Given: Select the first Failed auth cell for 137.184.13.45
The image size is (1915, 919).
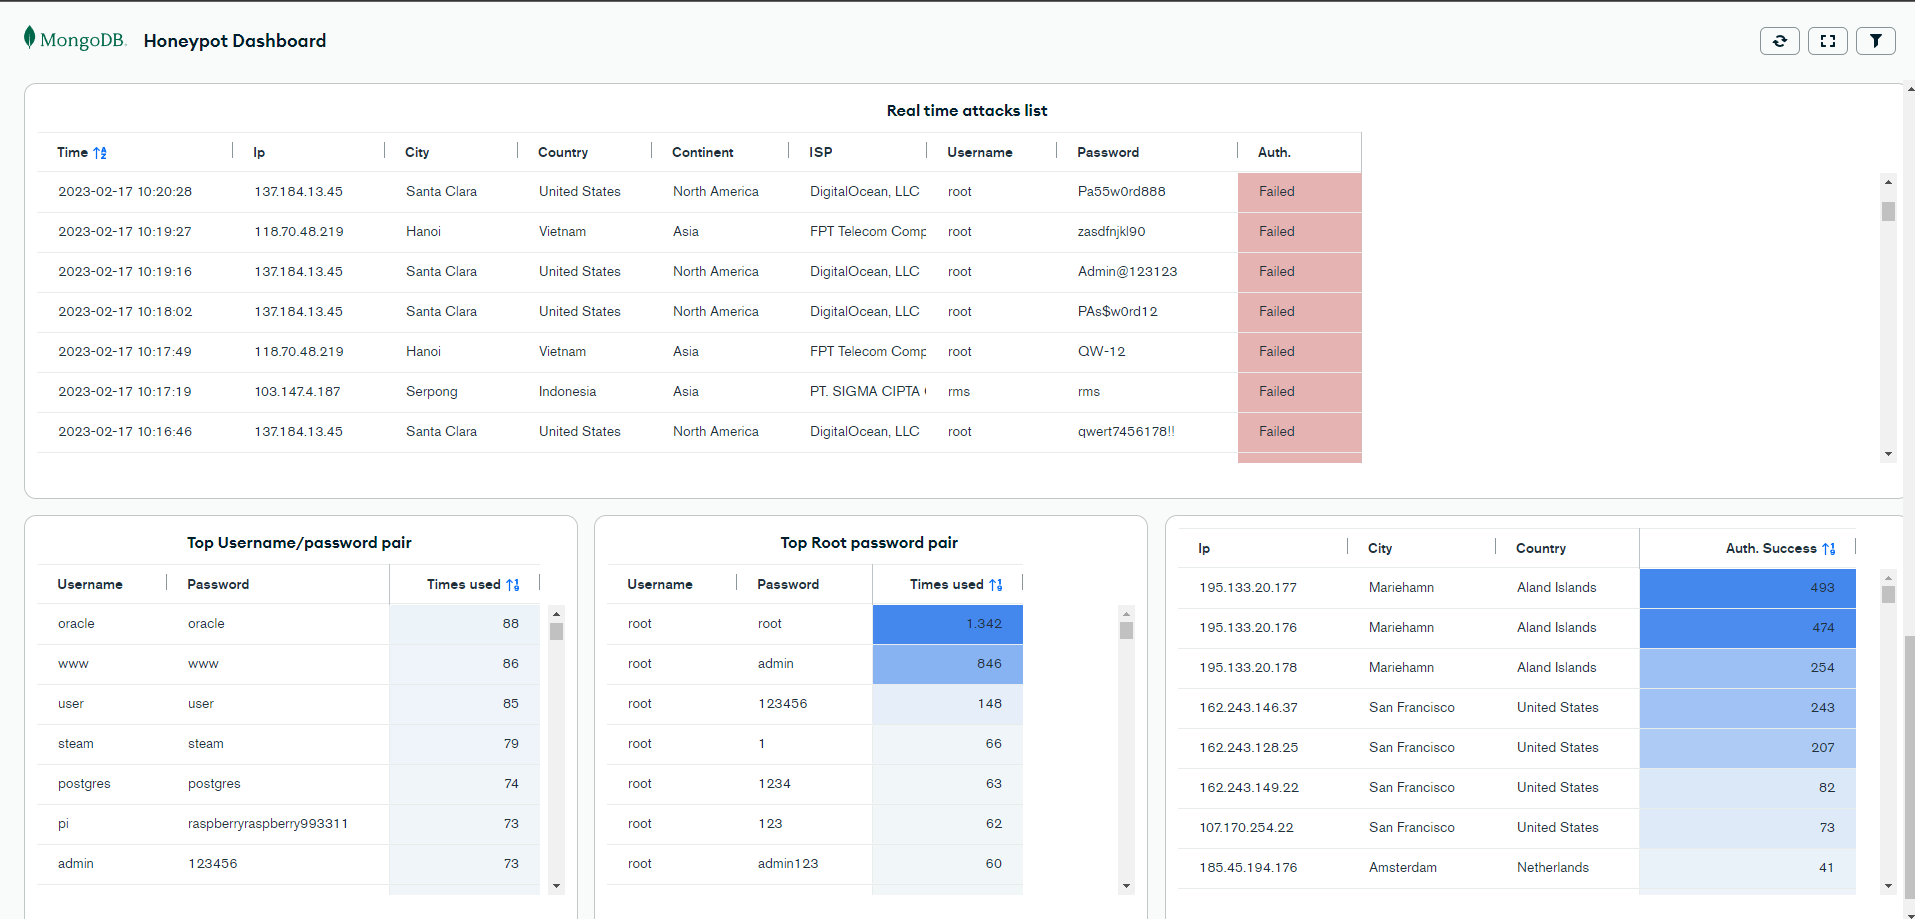Looking at the screenshot, I should click(x=1298, y=192).
